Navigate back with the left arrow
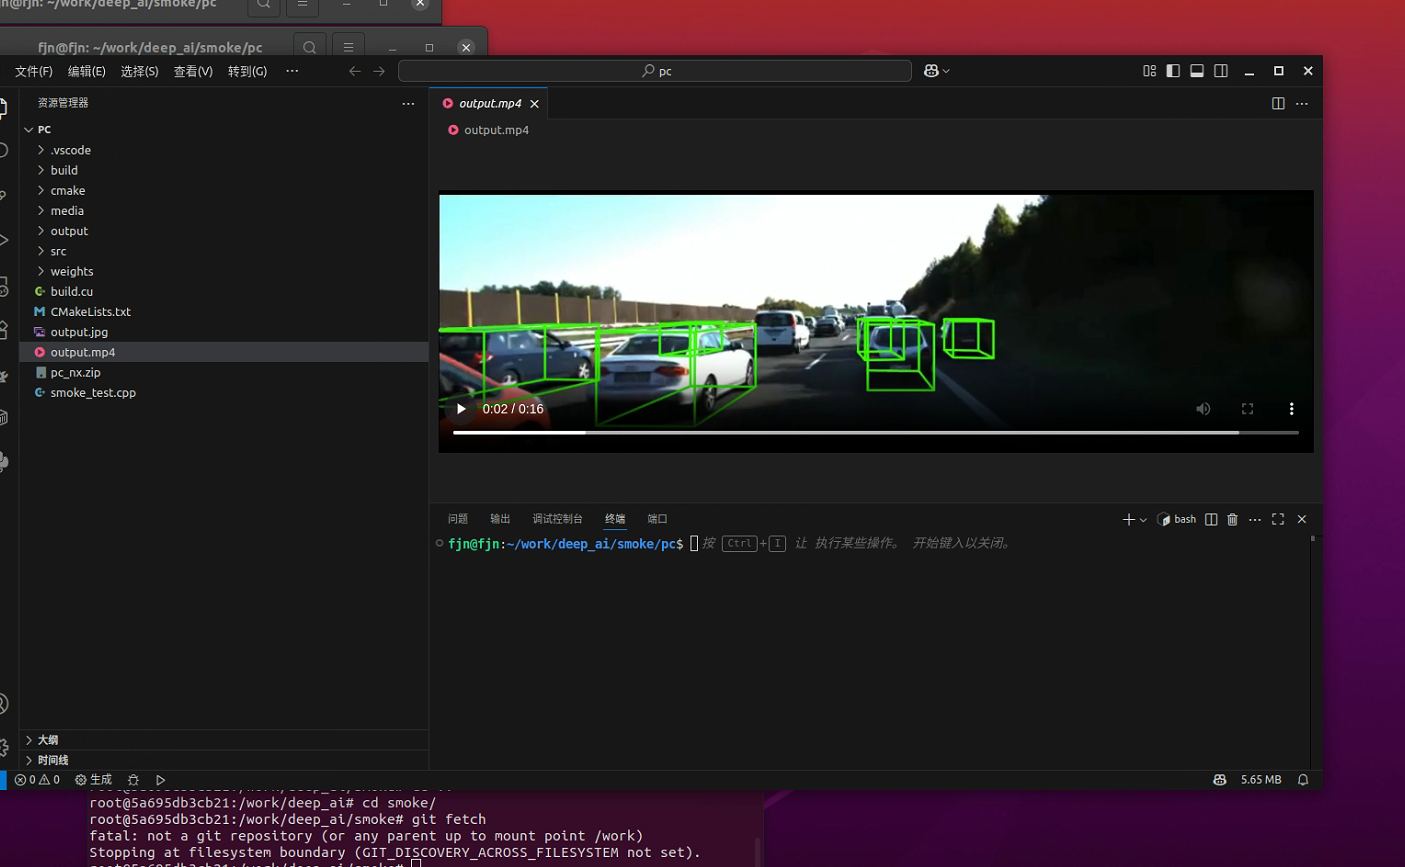The height and width of the screenshot is (867, 1405). click(x=355, y=71)
